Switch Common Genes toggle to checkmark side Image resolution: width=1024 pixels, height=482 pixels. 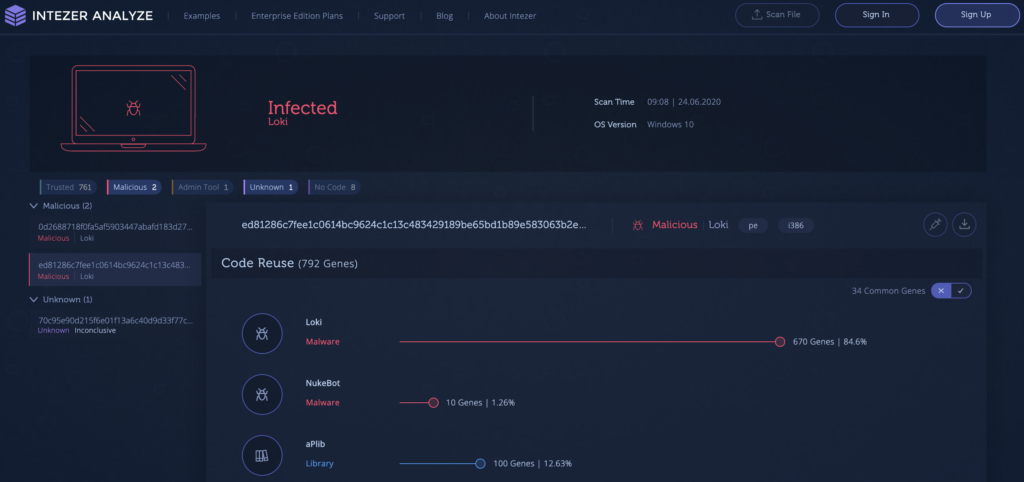[x=961, y=291]
